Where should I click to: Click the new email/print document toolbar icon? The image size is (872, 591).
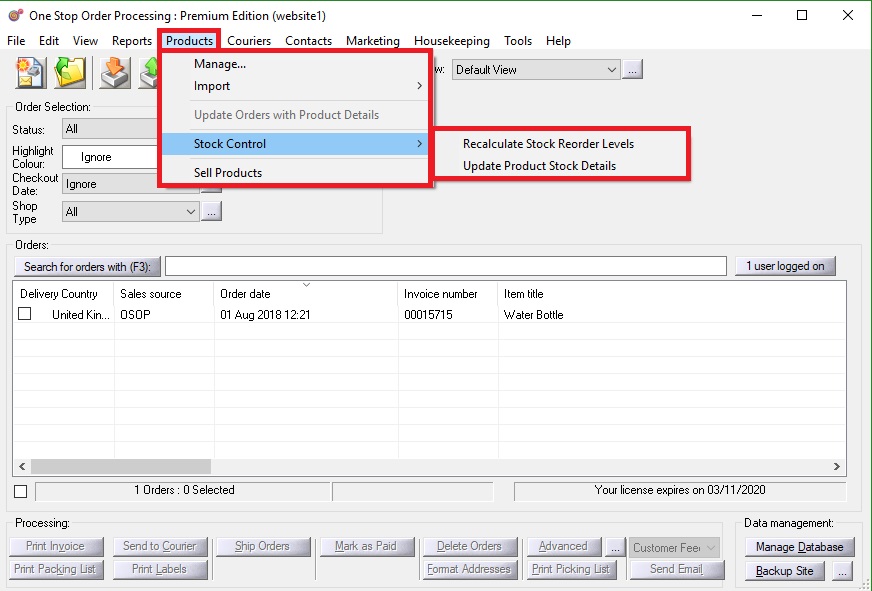[x=30, y=73]
